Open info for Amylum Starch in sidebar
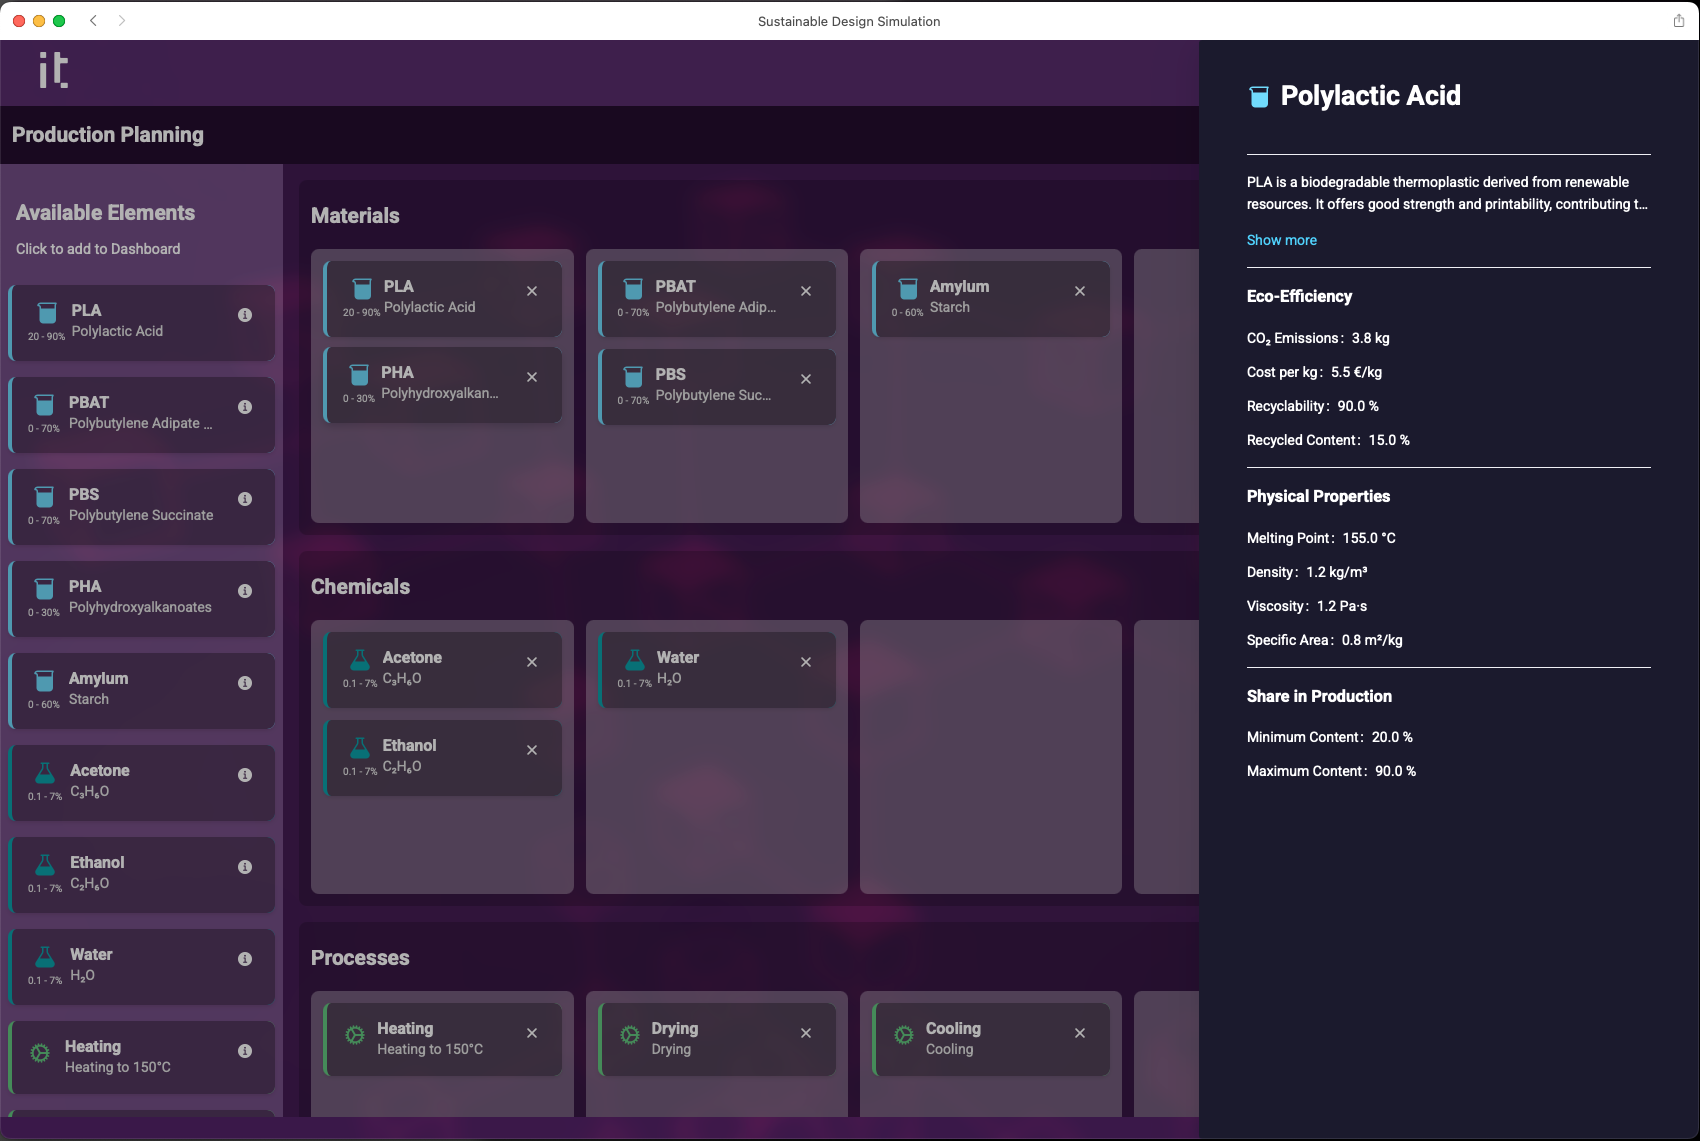 tap(245, 683)
